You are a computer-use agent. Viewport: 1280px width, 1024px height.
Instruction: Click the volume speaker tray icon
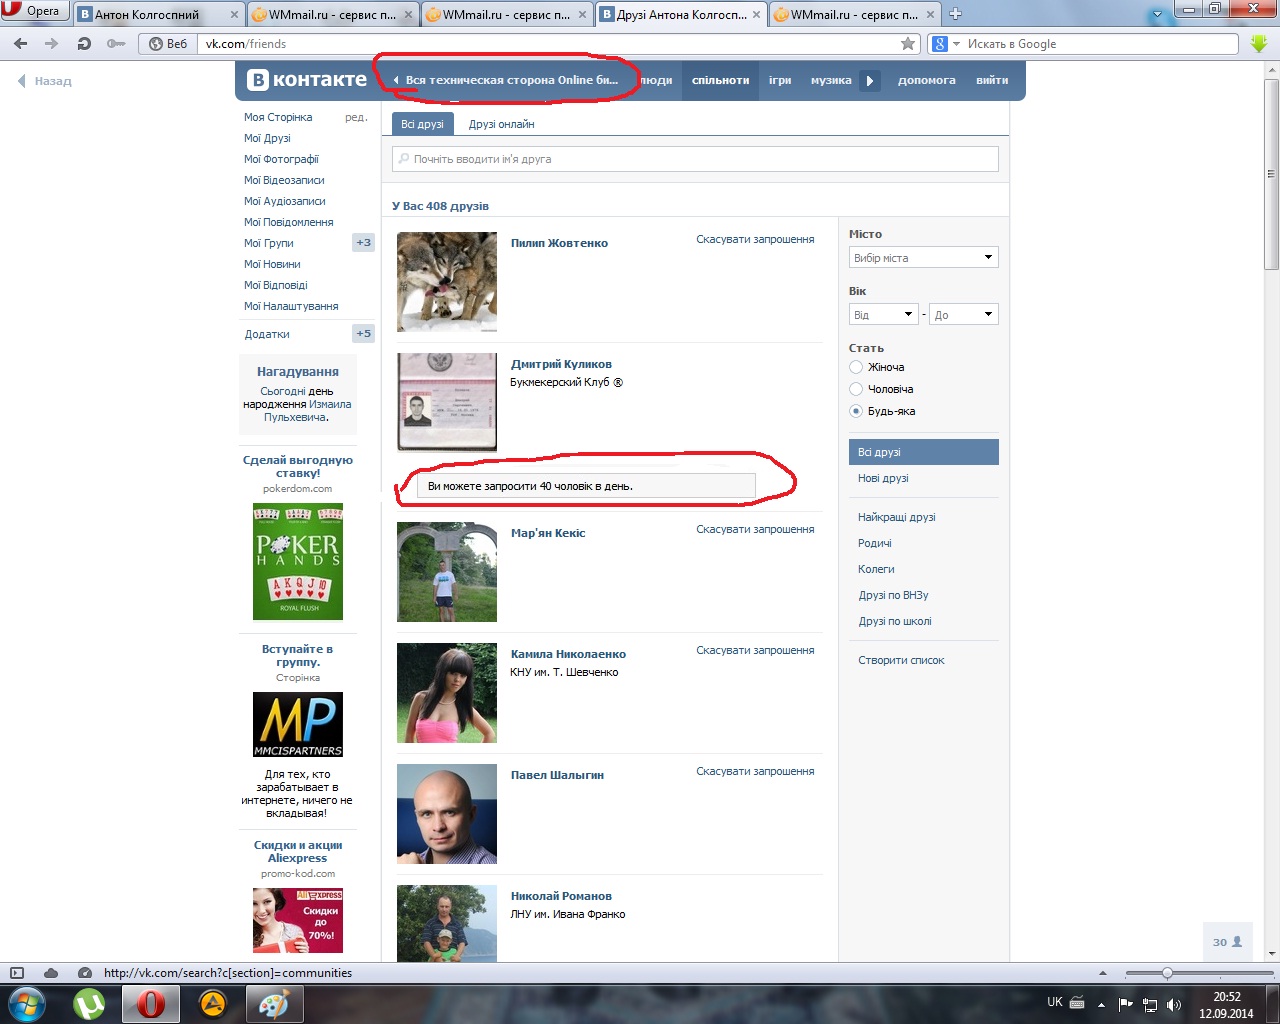pyautogui.click(x=1174, y=1004)
